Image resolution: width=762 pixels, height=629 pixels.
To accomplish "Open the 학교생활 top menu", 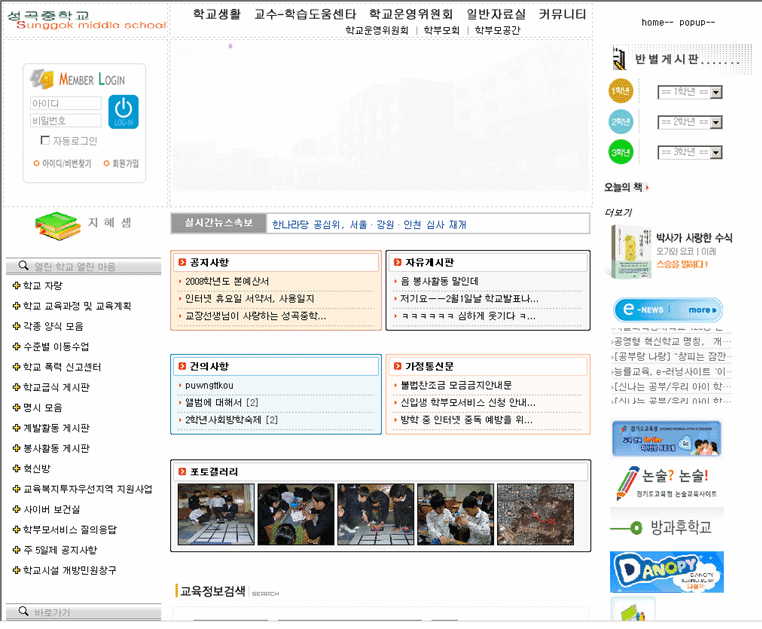I will 217,14.
